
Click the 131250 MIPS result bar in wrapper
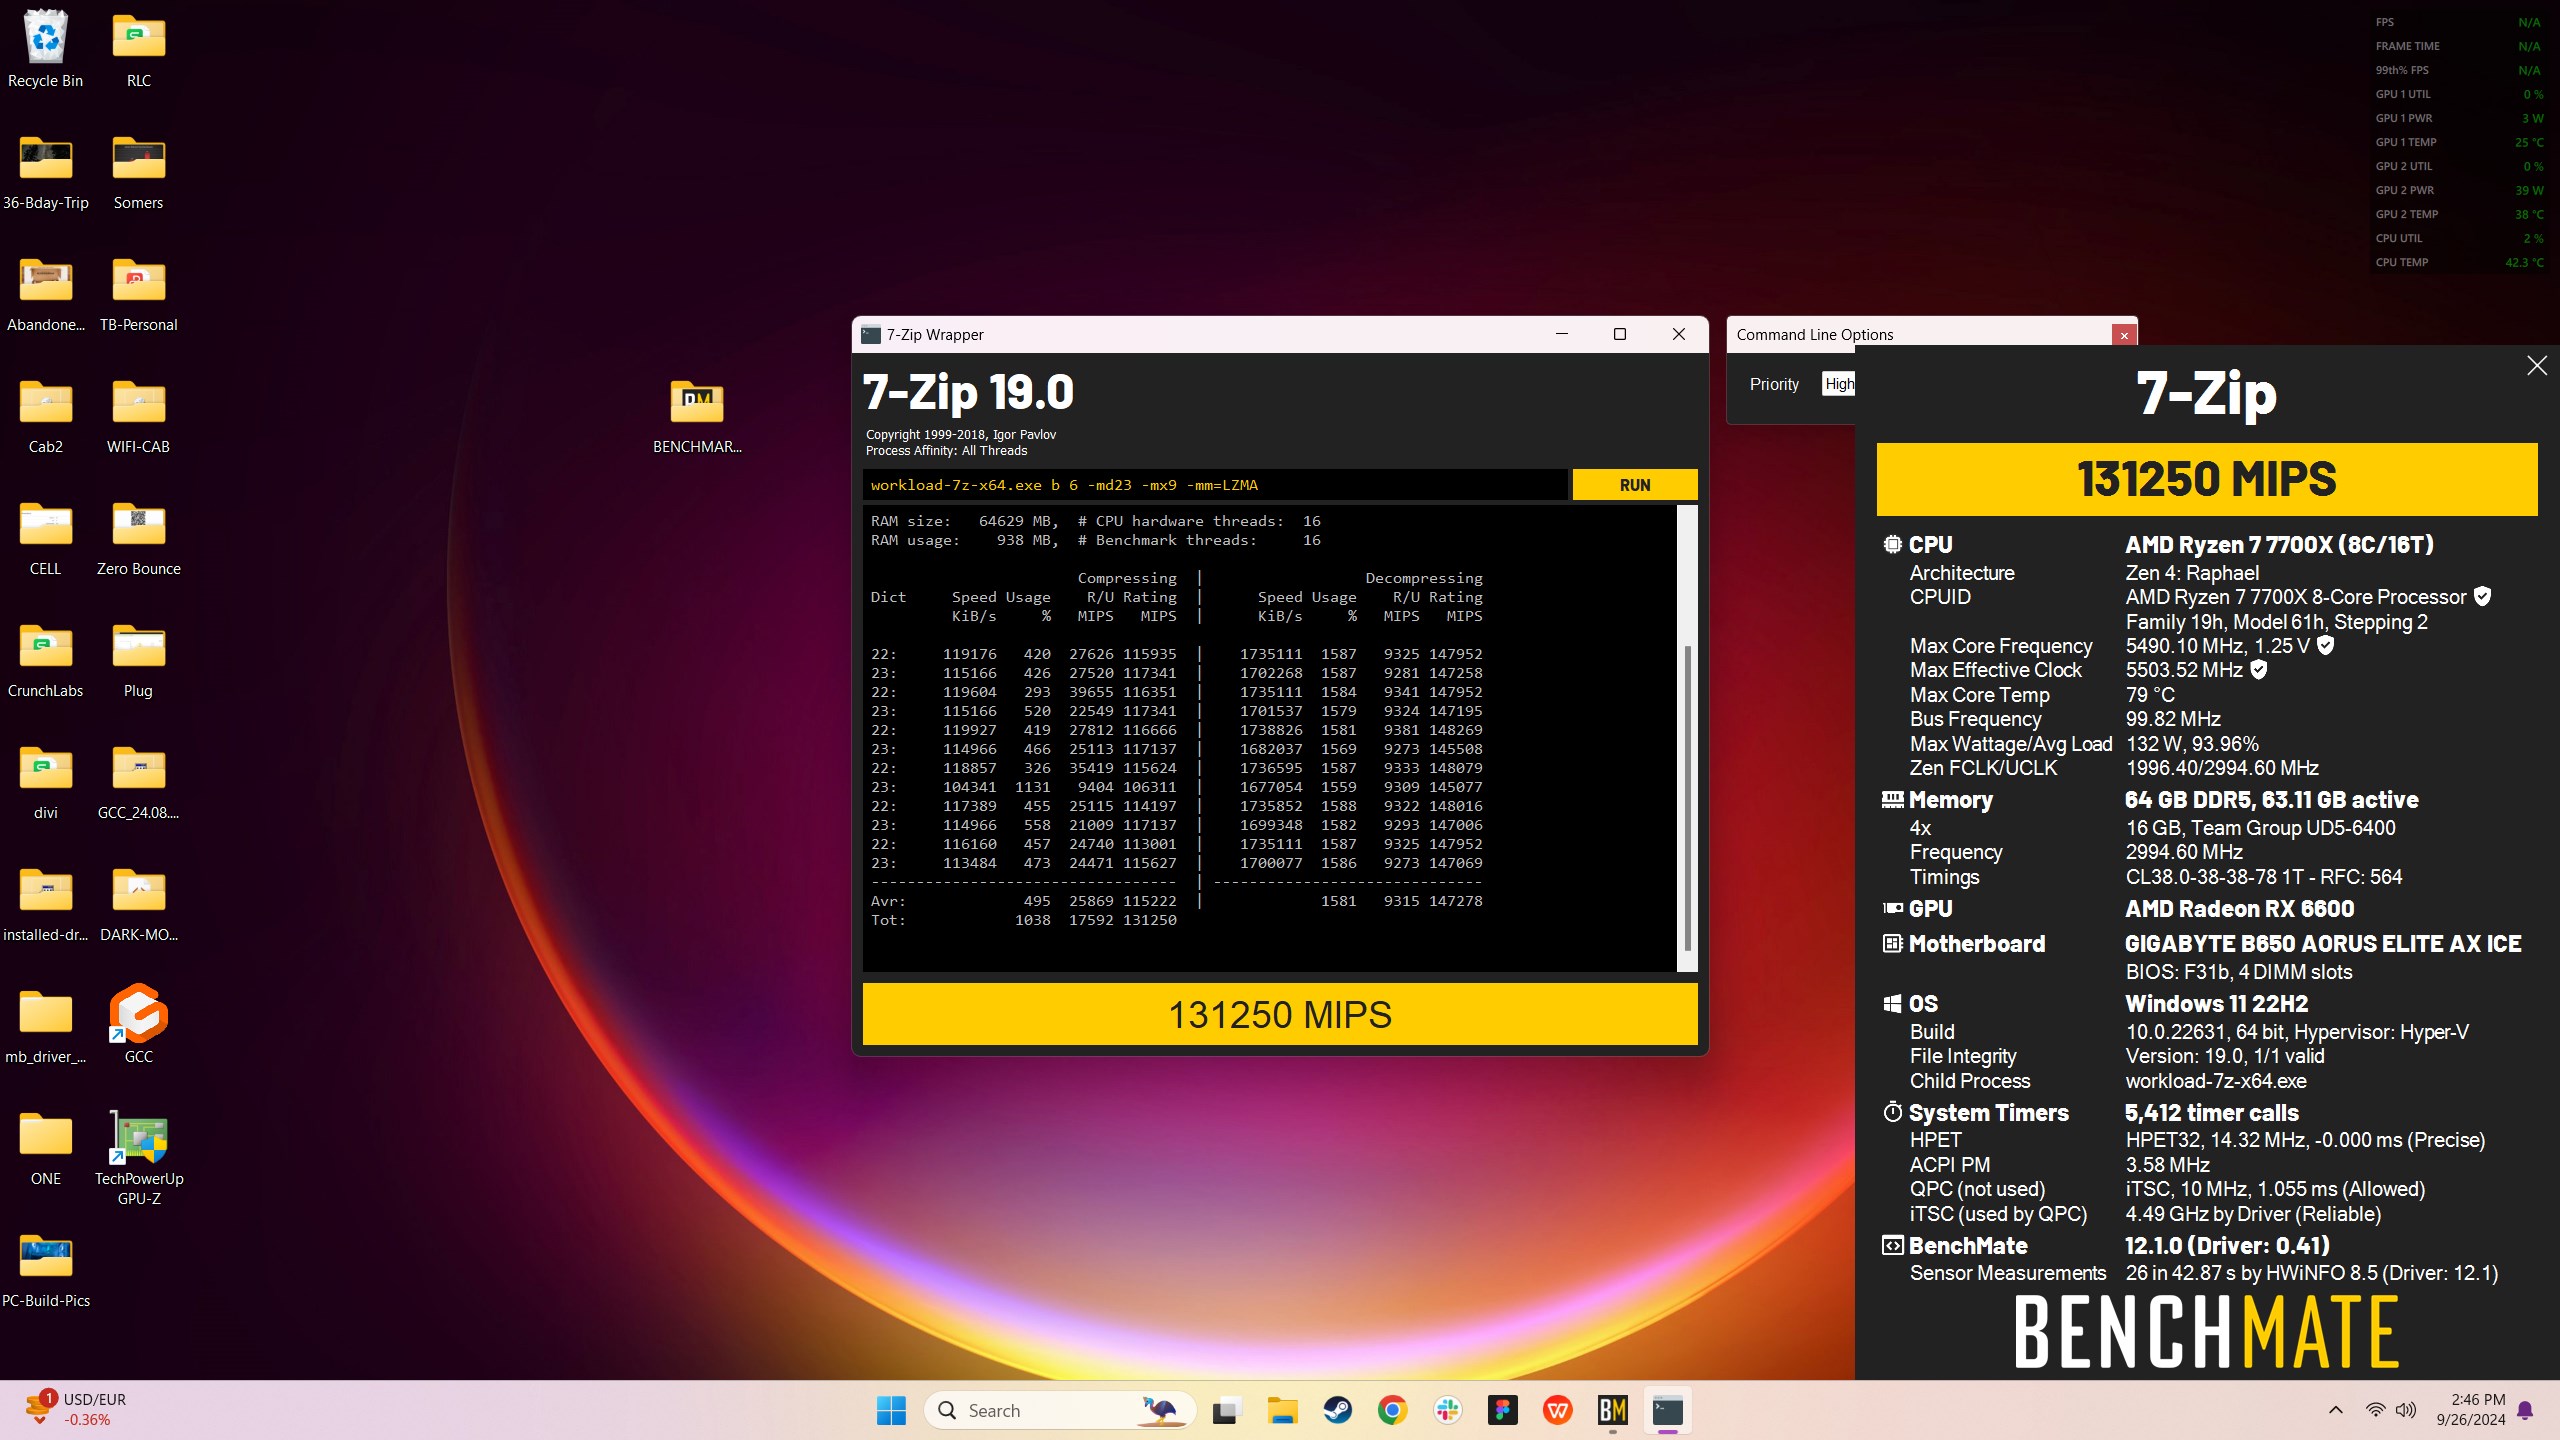(1280, 1015)
